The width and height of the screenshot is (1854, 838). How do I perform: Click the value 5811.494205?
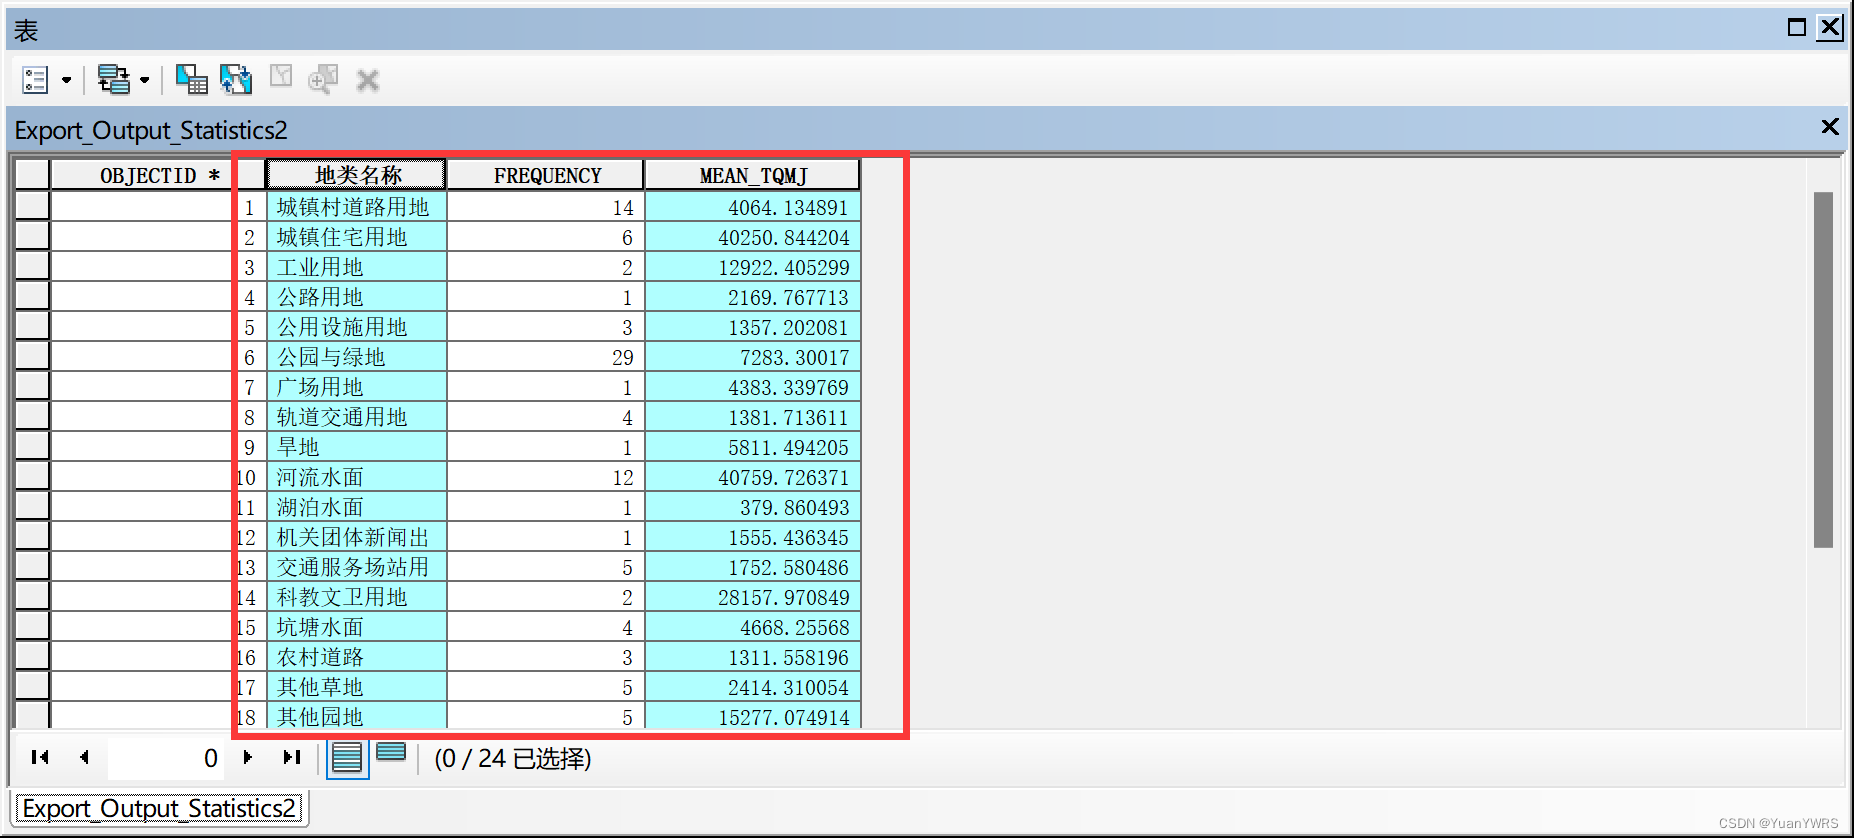pos(788,448)
